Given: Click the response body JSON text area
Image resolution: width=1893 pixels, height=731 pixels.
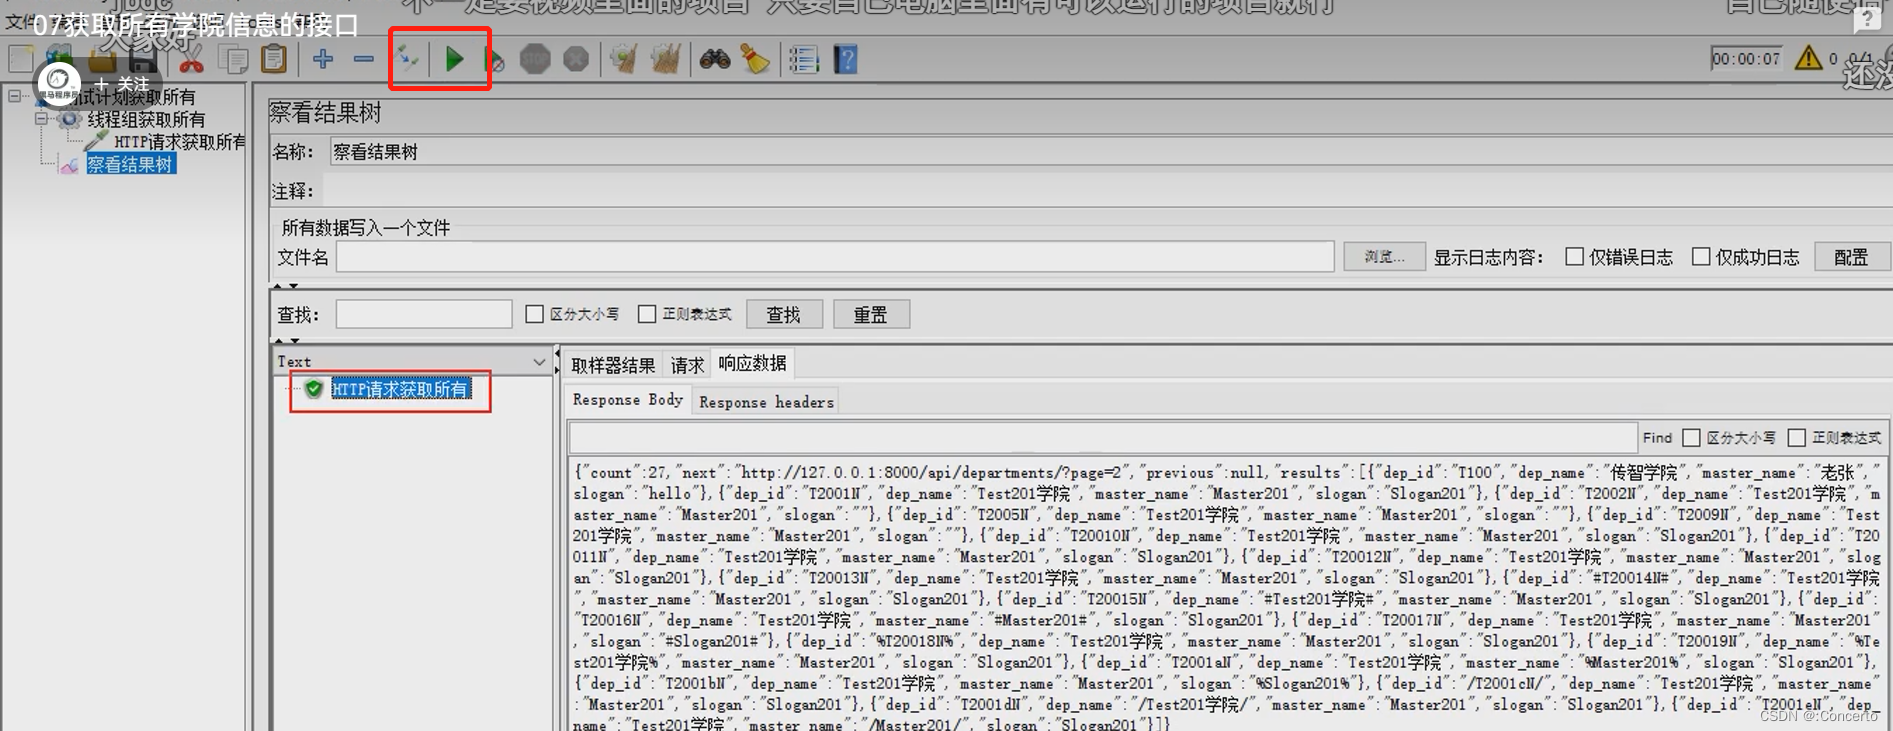Looking at the screenshot, I should (x=1226, y=596).
